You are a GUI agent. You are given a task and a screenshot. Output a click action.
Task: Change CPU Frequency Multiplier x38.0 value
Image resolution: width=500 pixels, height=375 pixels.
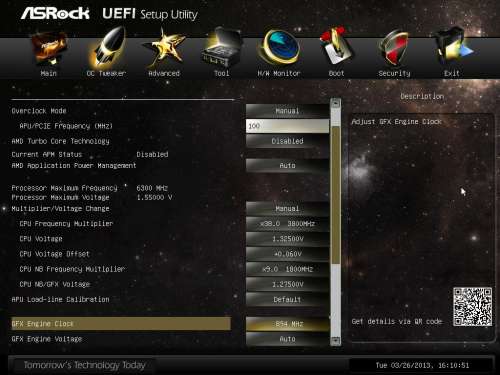(x=287, y=224)
